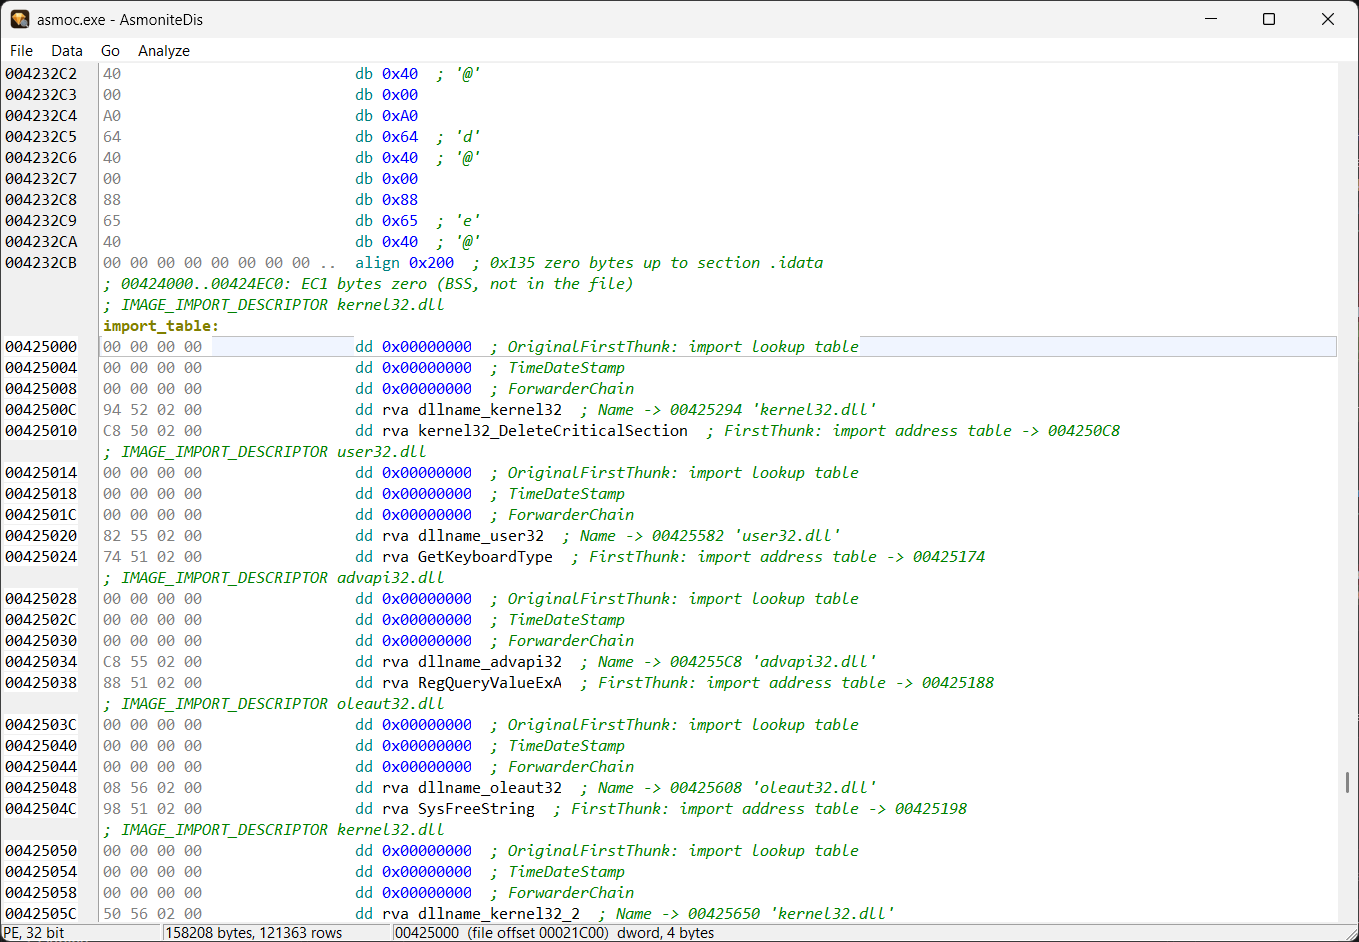Click the '; 'e'' comment on the 004232C9 row
The width and height of the screenshot is (1359, 942).
pyautogui.click(x=458, y=221)
